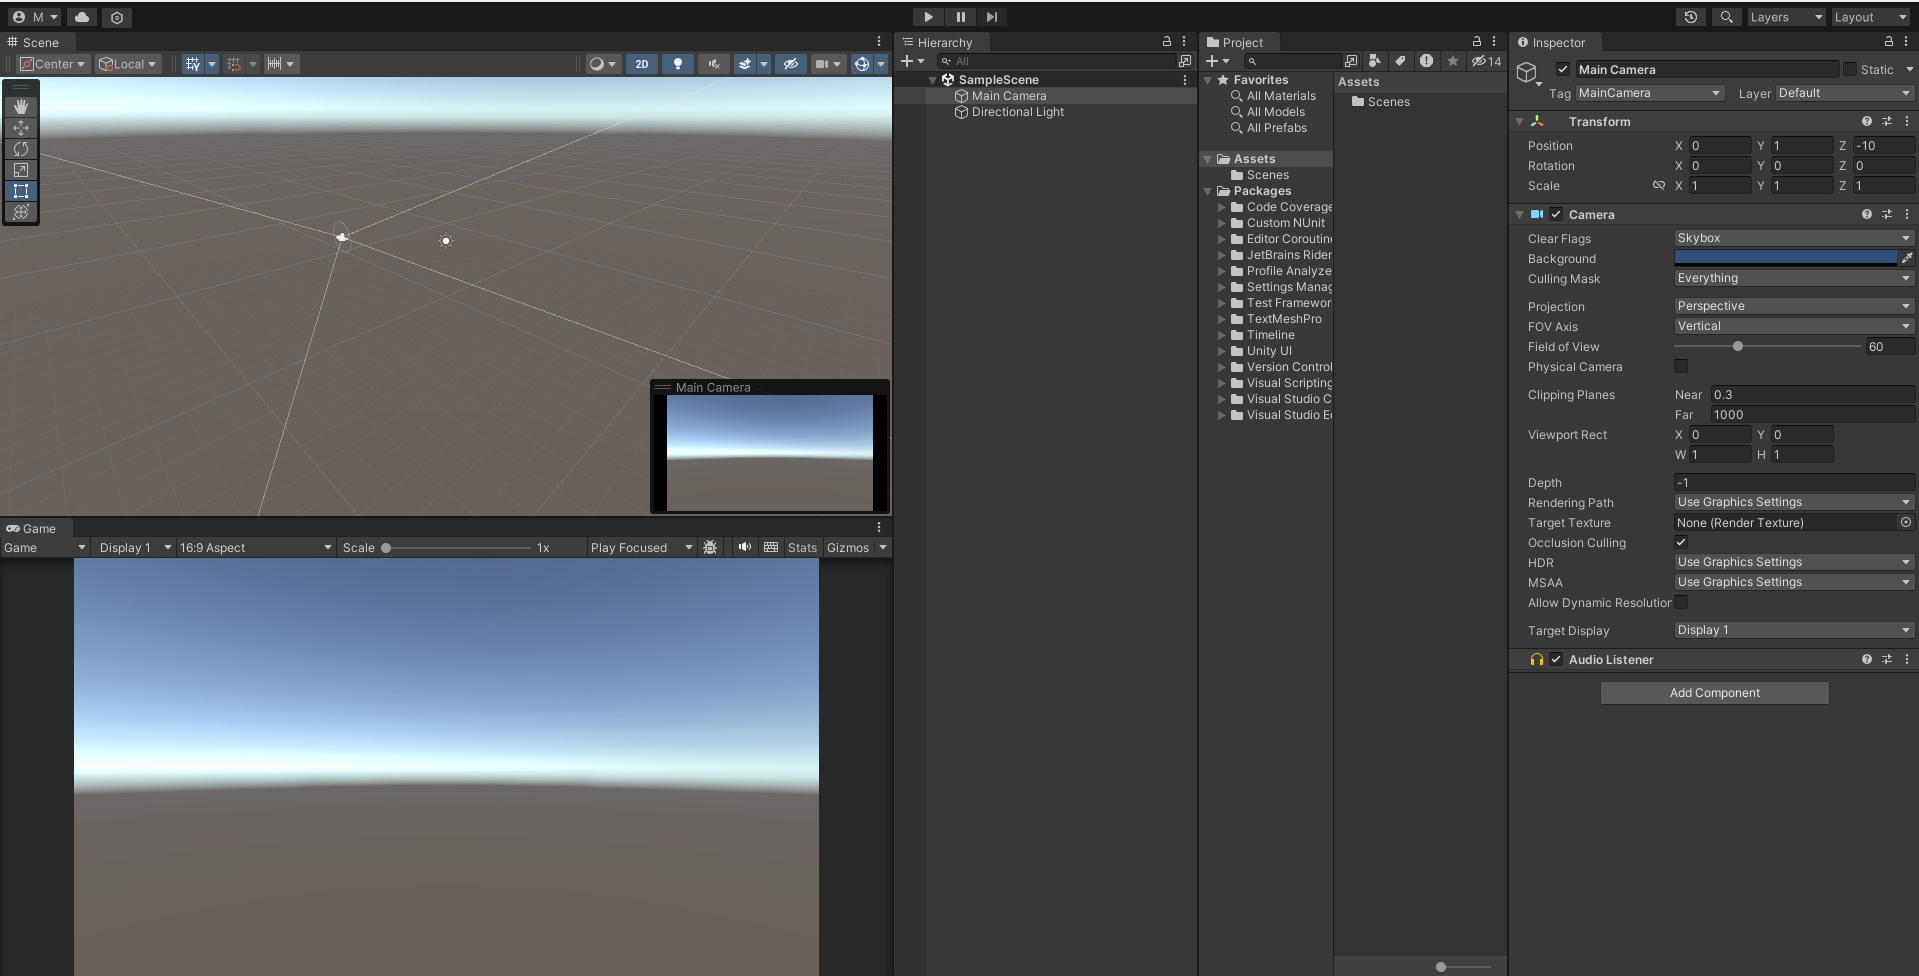Image resolution: width=1919 pixels, height=976 pixels.
Task: Enable the Physical Camera checkbox
Action: click(x=1680, y=366)
